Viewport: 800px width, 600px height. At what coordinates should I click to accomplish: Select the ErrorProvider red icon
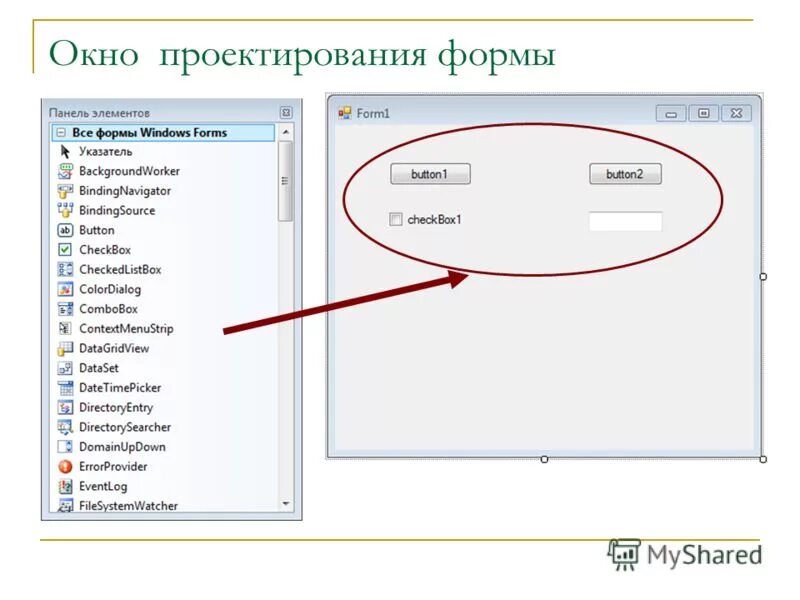(x=65, y=466)
